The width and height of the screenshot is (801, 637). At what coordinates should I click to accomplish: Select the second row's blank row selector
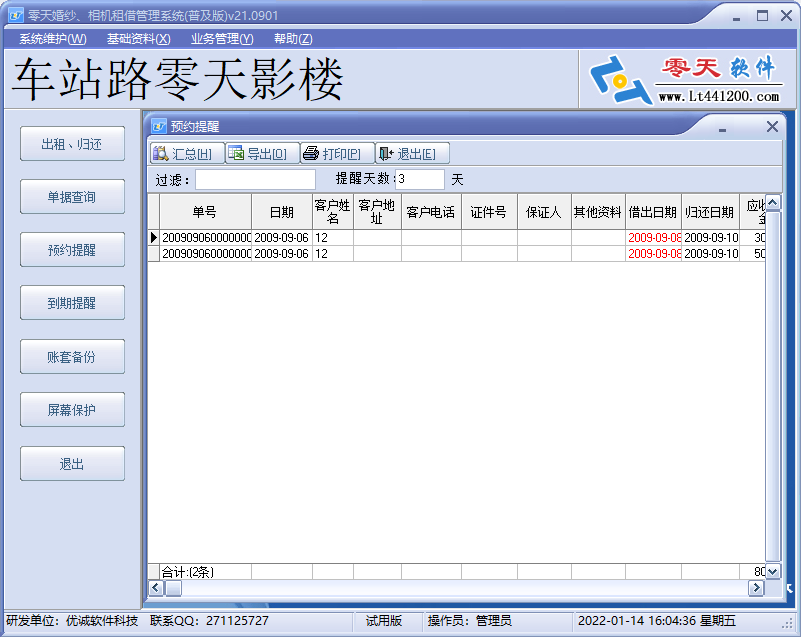click(x=154, y=253)
